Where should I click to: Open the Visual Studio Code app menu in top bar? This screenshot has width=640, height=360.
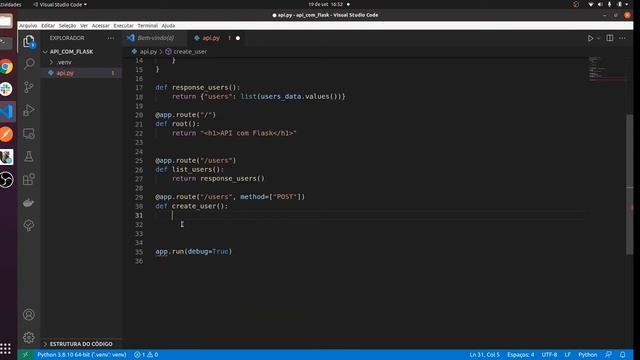point(60,4)
